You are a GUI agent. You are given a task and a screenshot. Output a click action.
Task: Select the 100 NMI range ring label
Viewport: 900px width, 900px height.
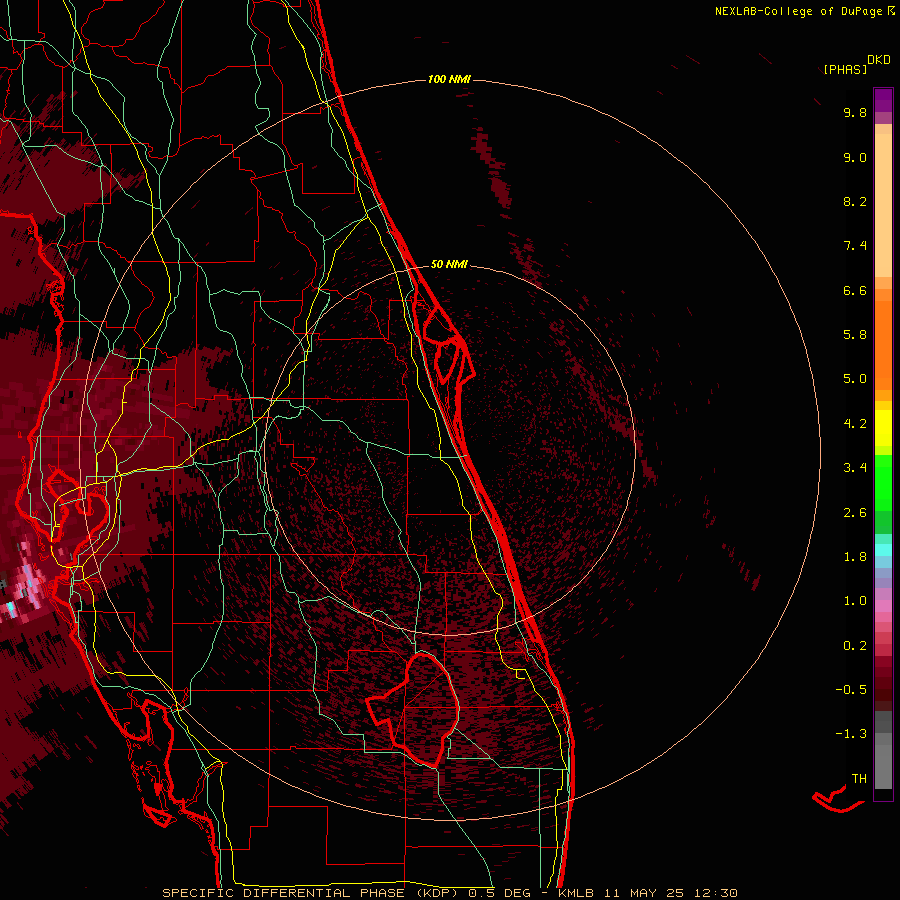point(449,79)
